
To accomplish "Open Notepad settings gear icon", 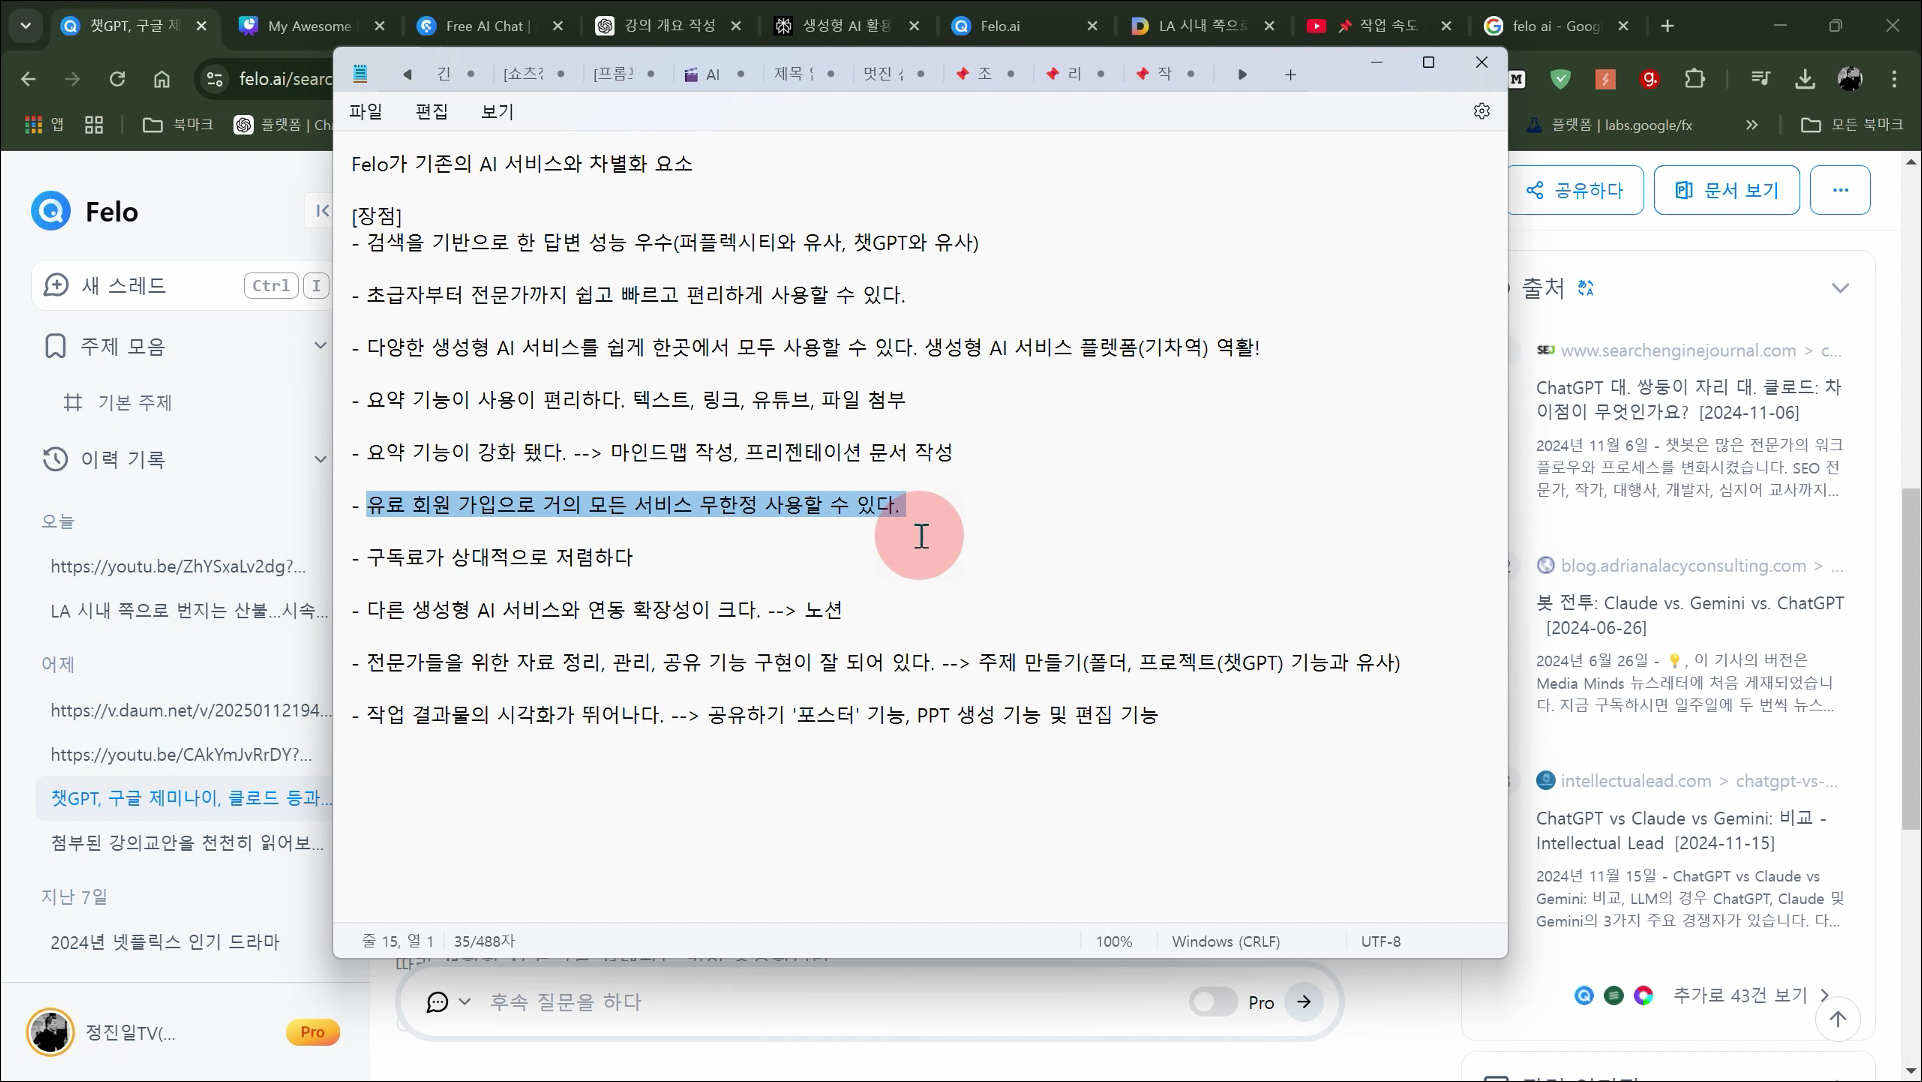I will point(1481,111).
